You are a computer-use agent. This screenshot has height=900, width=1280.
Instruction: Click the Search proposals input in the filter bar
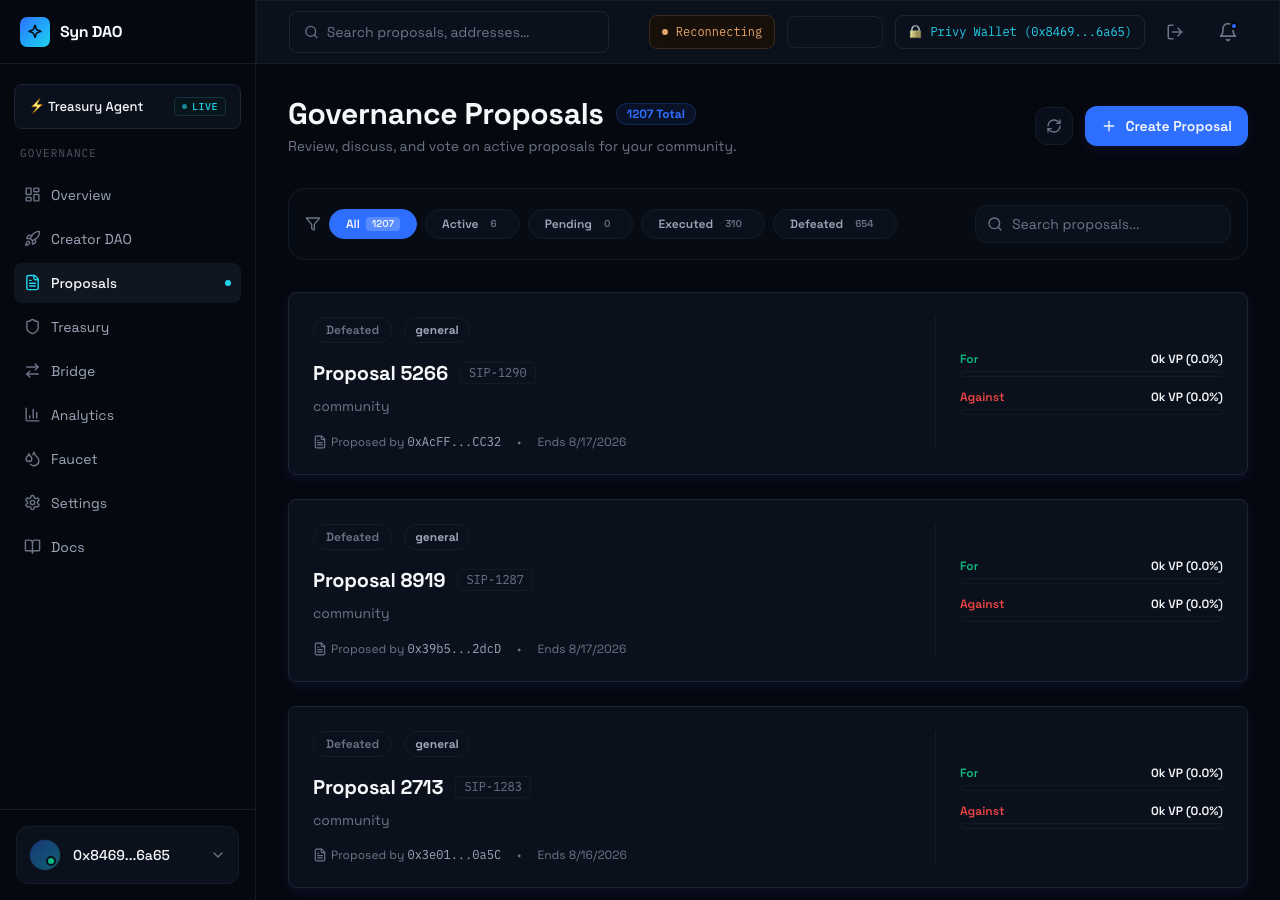[x=1103, y=224]
